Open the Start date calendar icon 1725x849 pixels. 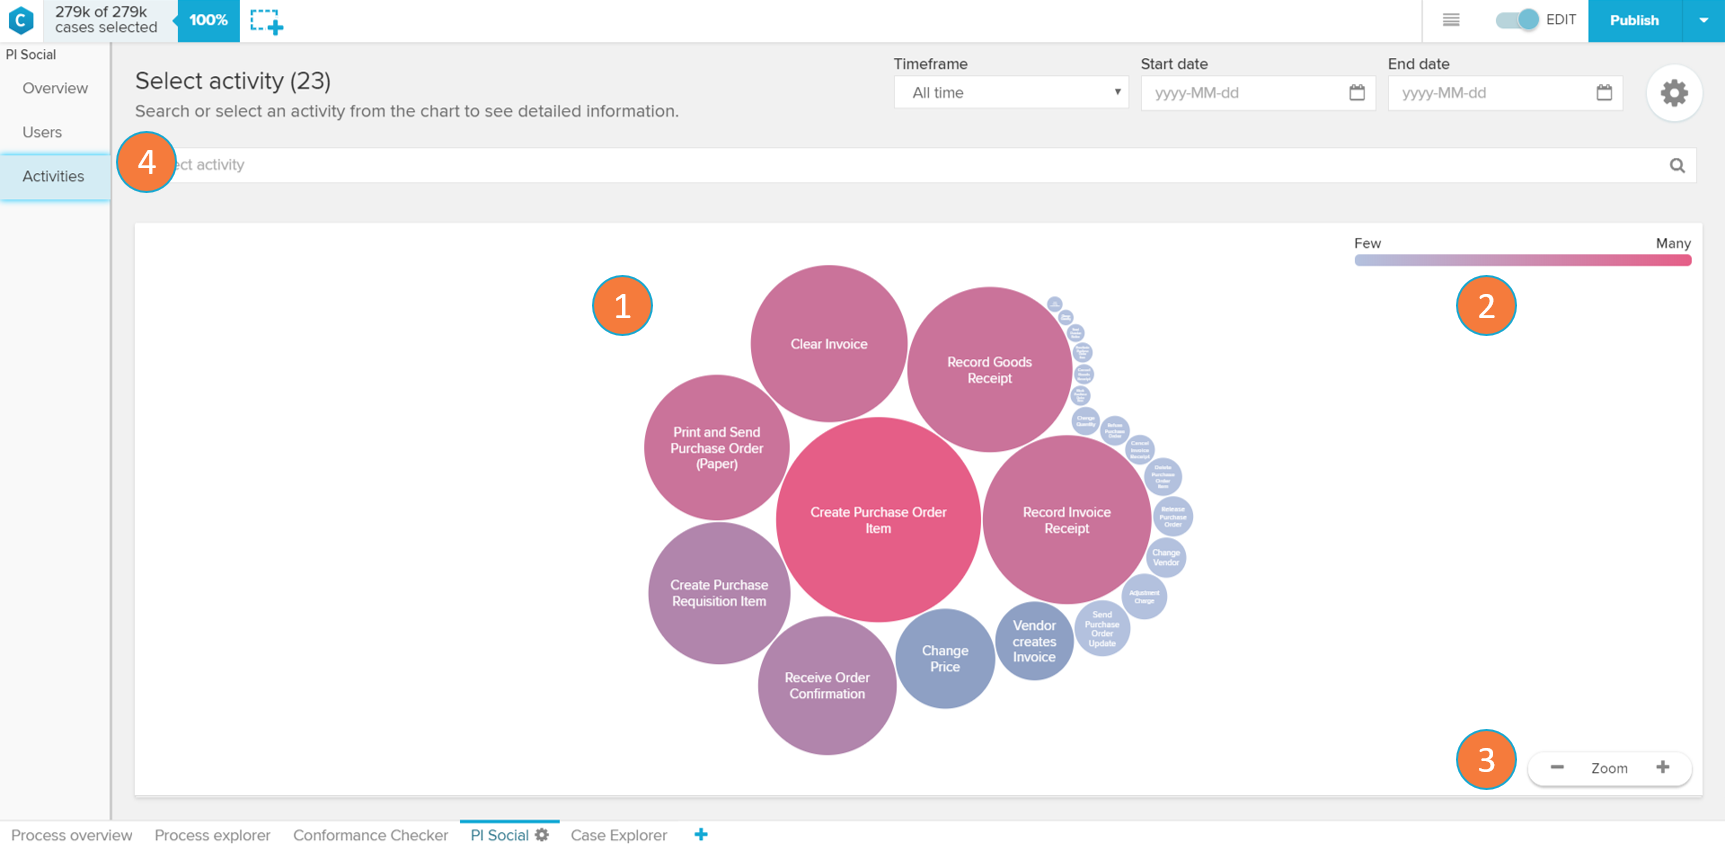pos(1357,93)
